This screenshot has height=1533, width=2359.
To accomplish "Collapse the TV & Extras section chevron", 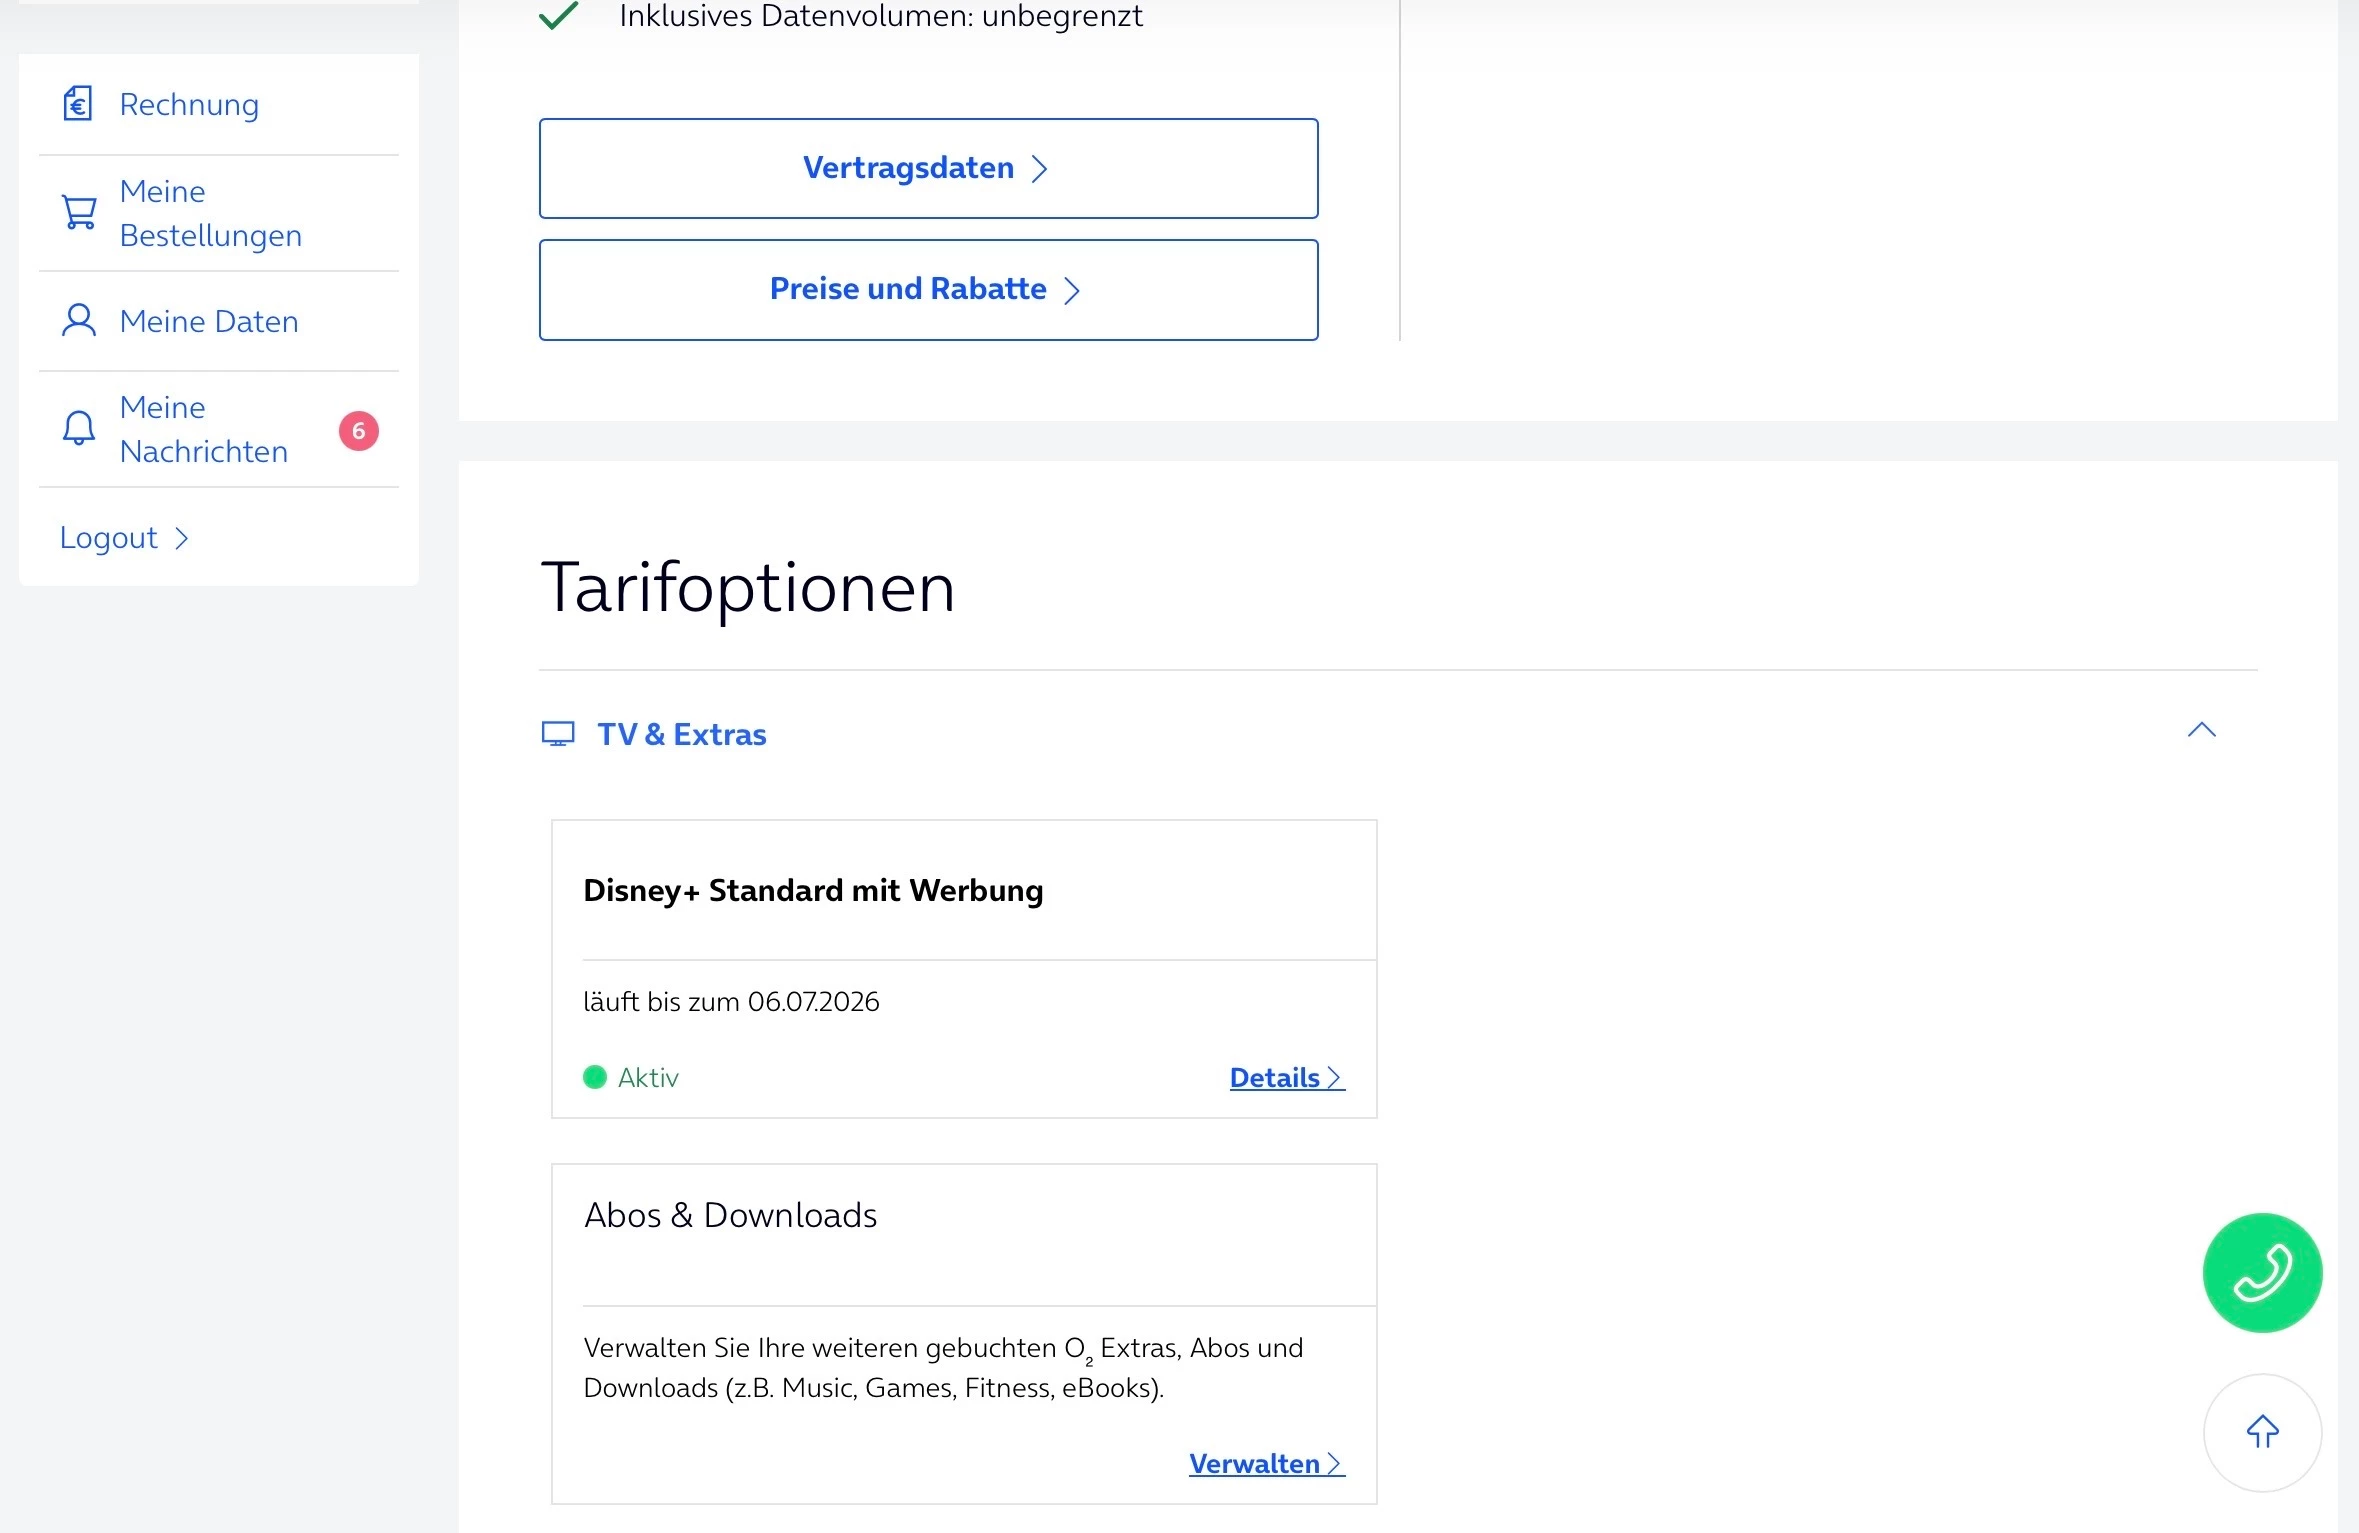I will point(2201,730).
